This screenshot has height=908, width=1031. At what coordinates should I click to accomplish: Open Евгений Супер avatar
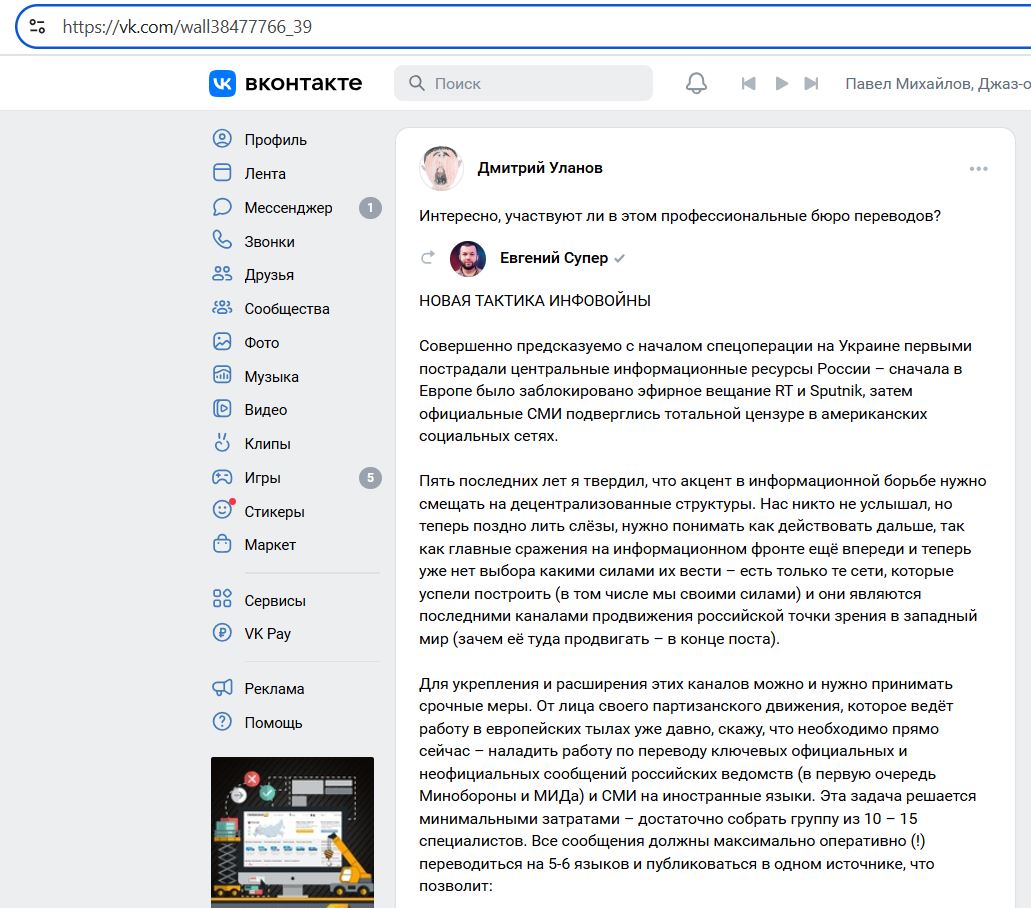point(468,258)
